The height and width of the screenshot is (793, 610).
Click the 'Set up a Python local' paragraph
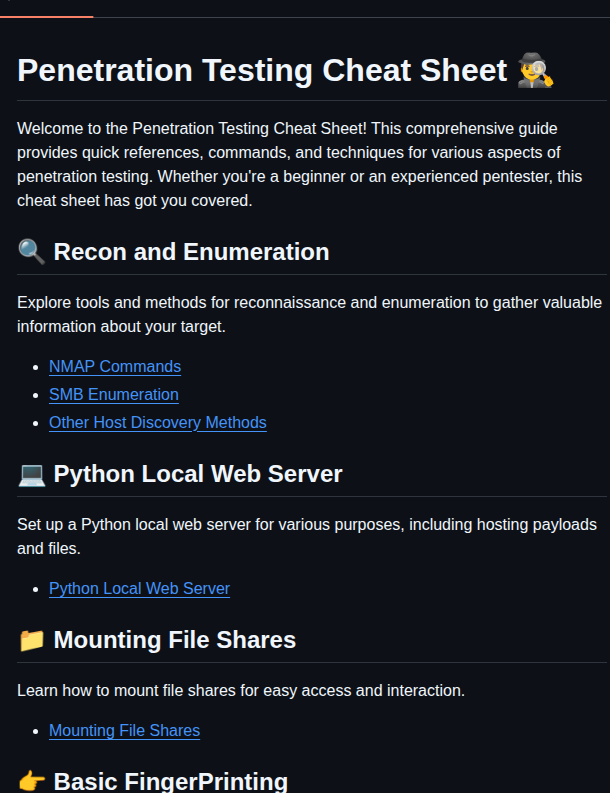coord(307,537)
